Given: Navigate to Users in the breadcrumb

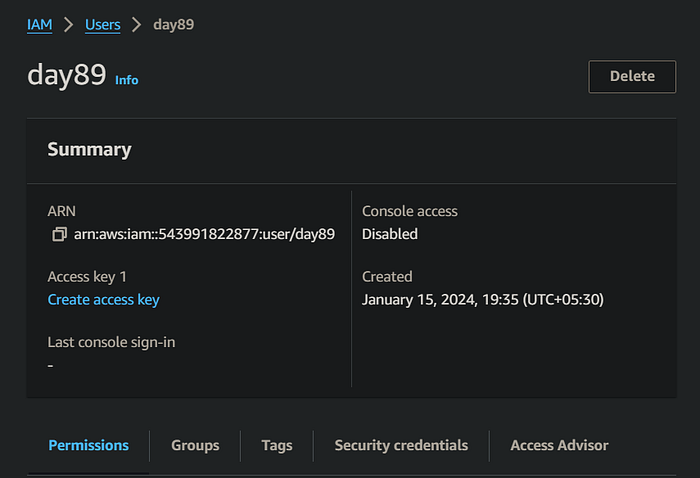Looking at the screenshot, I should coord(102,24).
